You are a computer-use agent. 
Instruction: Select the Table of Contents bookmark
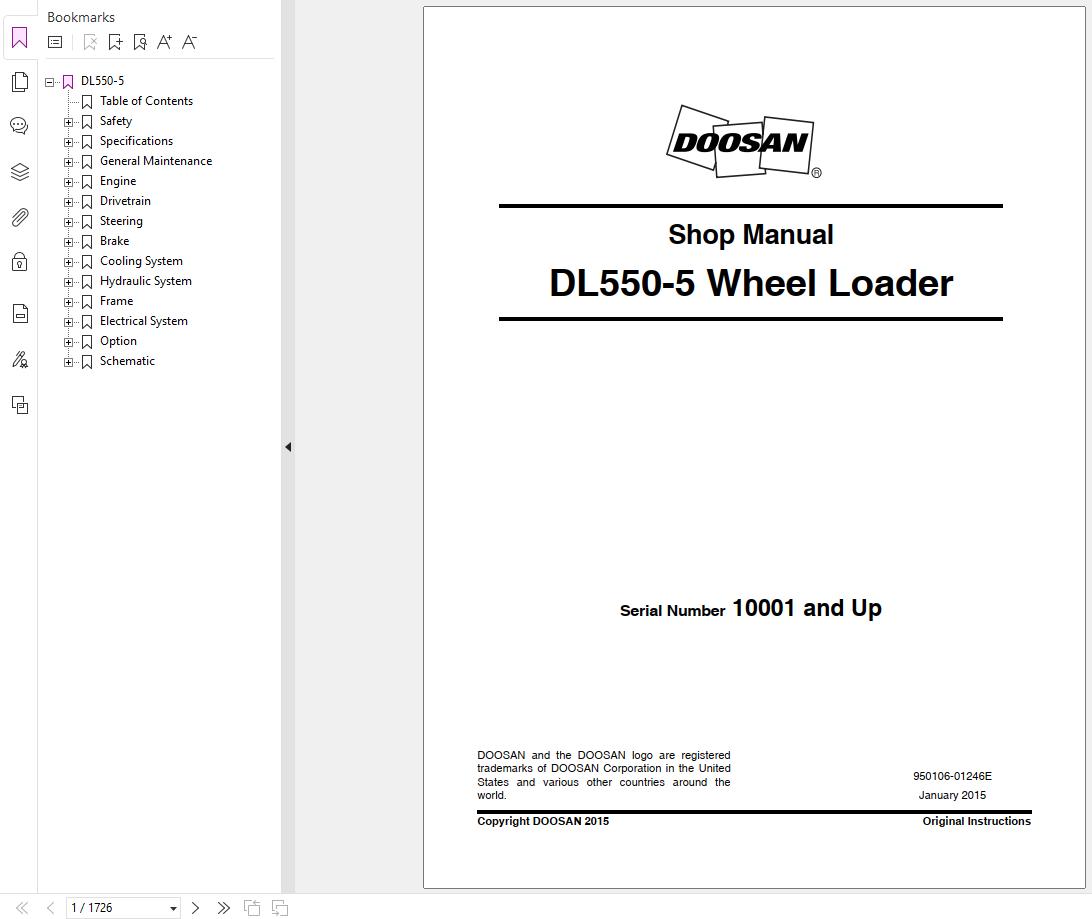tap(146, 101)
